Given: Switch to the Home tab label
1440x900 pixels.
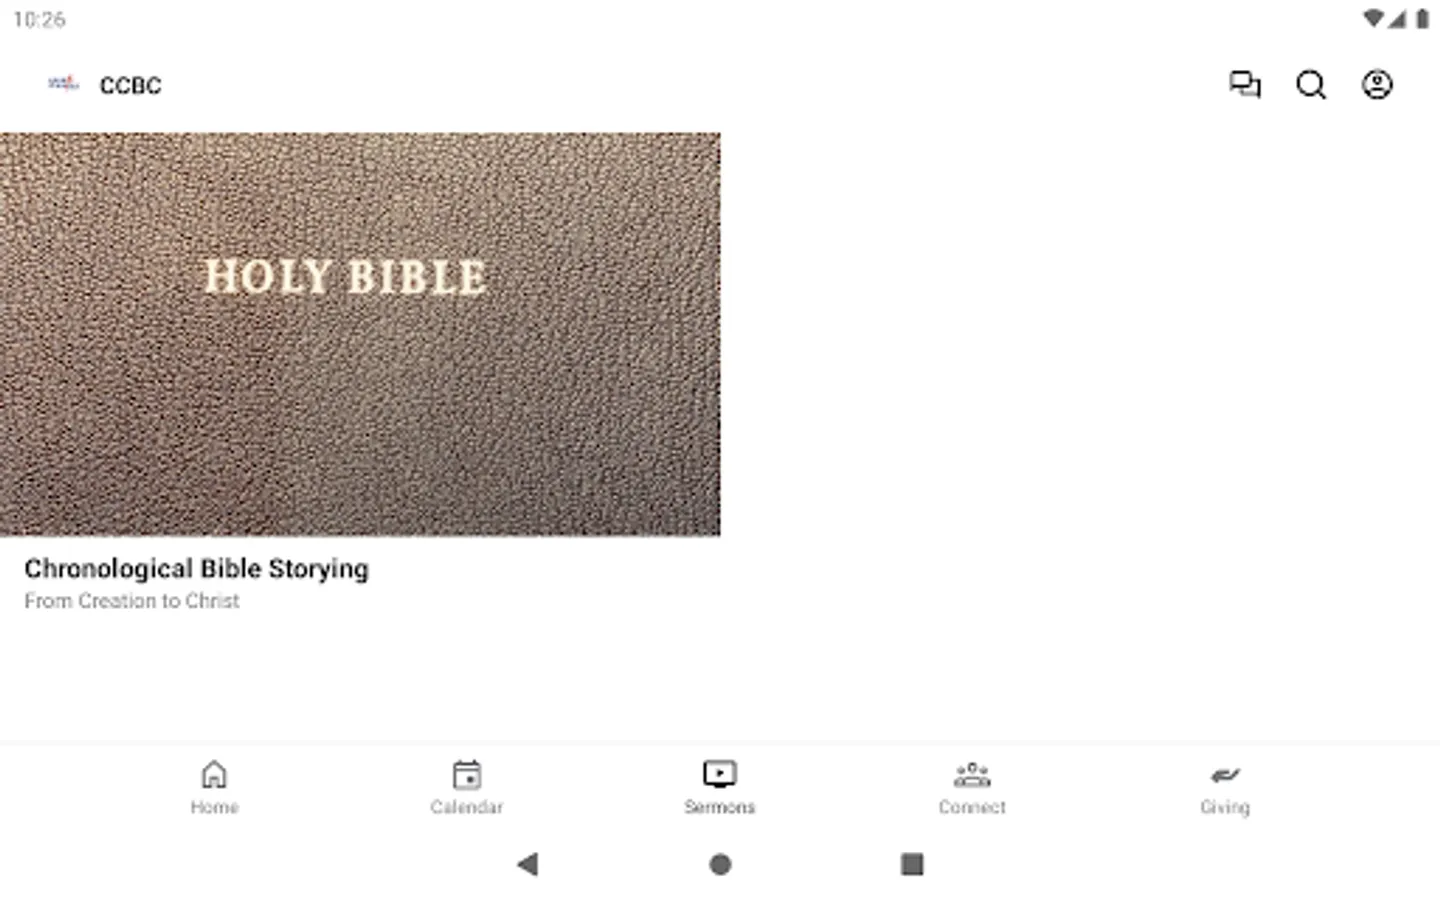Looking at the screenshot, I should click(214, 807).
